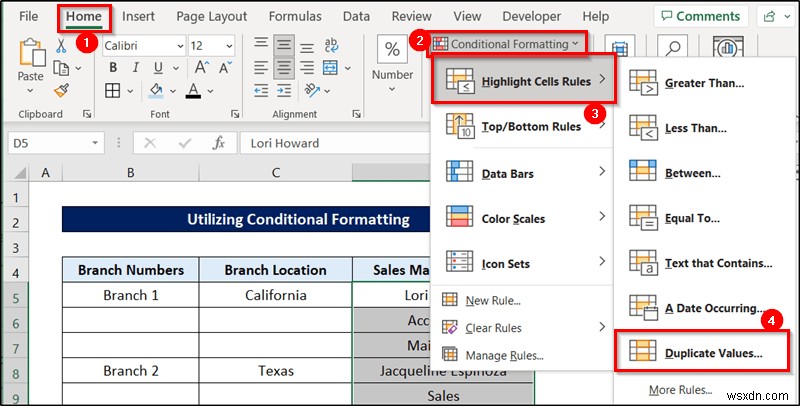Open the Font dialog launcher
The image size is (800, 406).
click(234, 114)
